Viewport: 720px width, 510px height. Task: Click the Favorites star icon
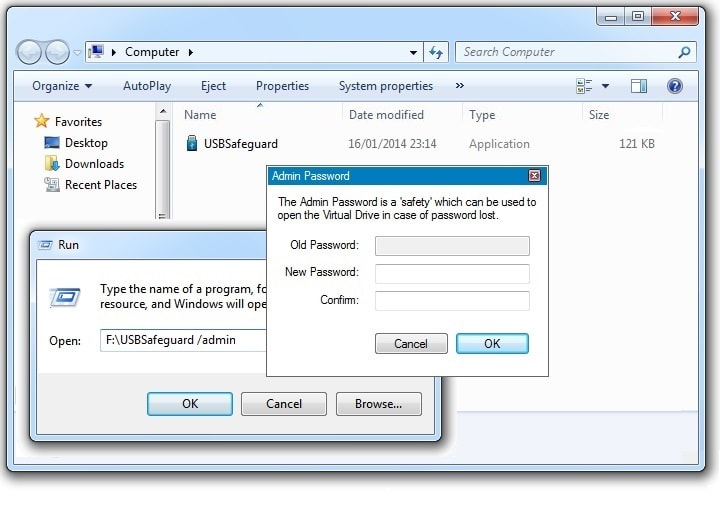click(41, 121)
